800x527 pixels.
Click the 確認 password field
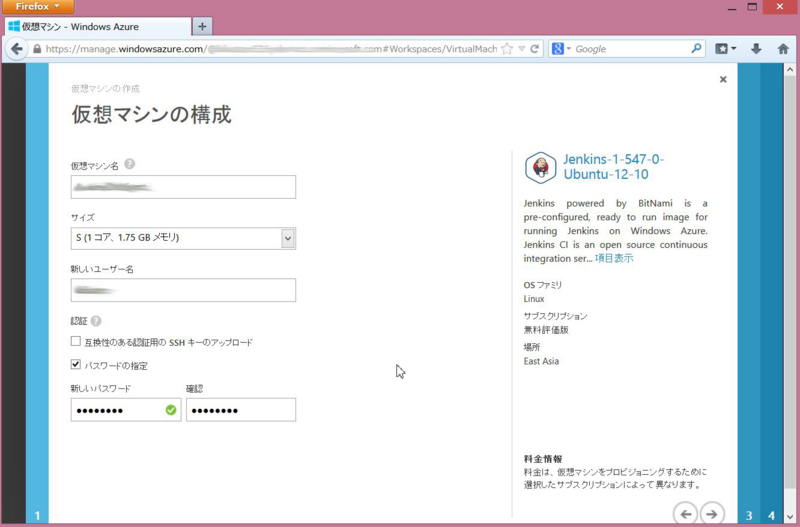(x=241, y=410)
